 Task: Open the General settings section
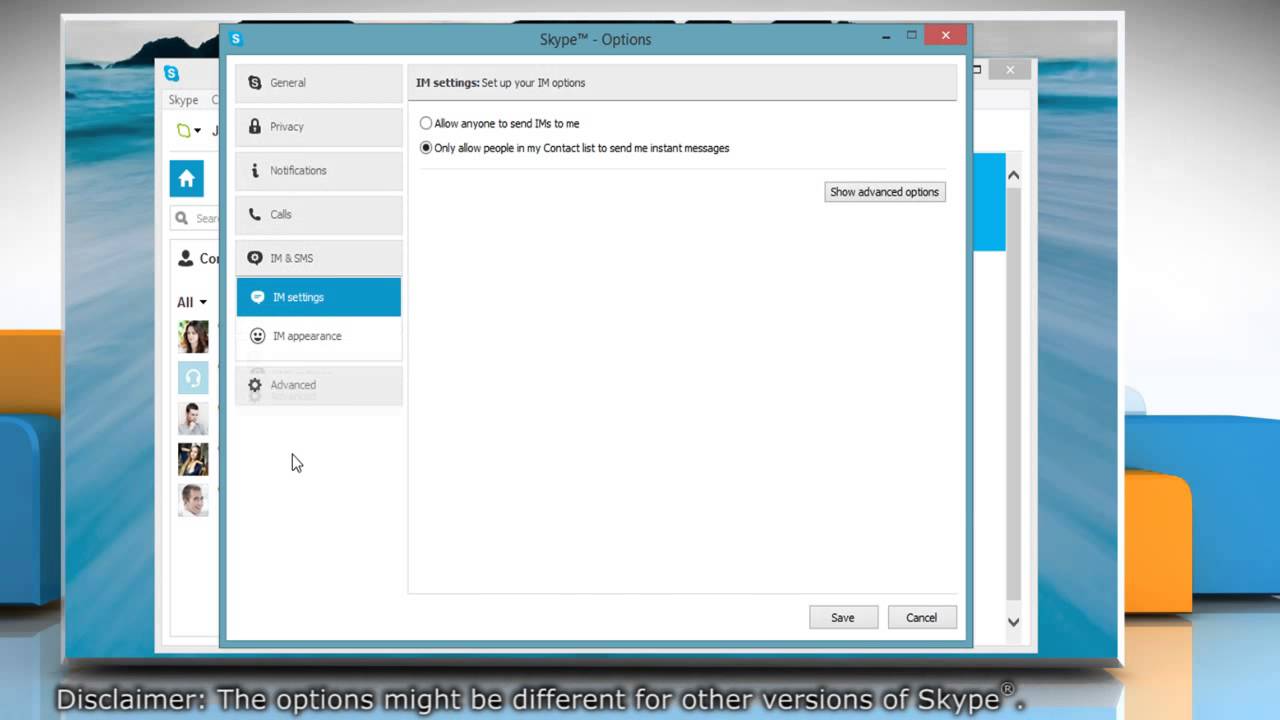[x=319, y=83]
